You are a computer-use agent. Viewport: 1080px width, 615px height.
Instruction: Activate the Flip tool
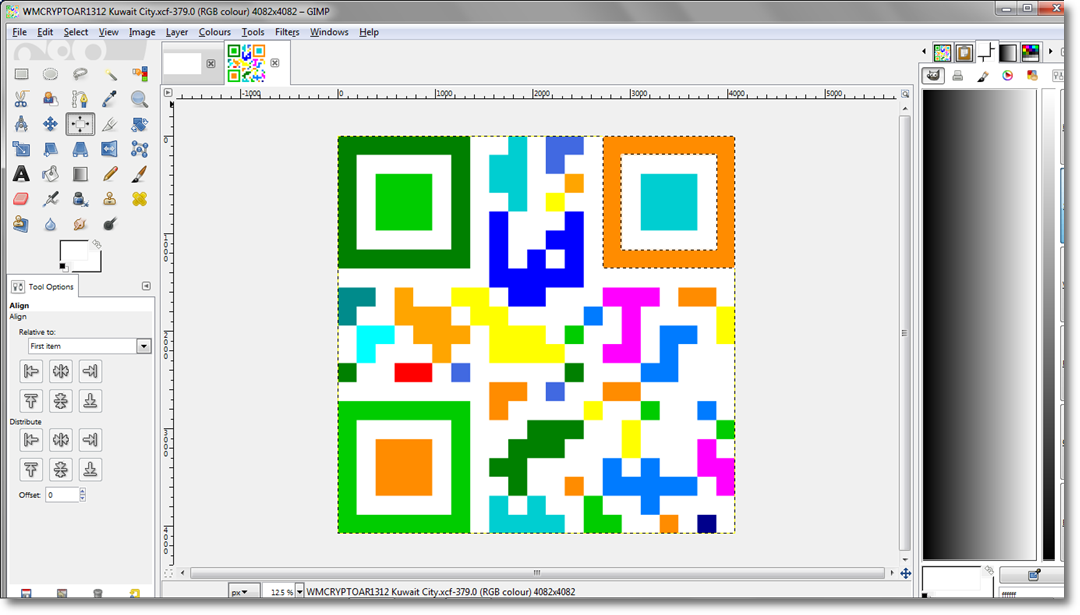(110, 149)
